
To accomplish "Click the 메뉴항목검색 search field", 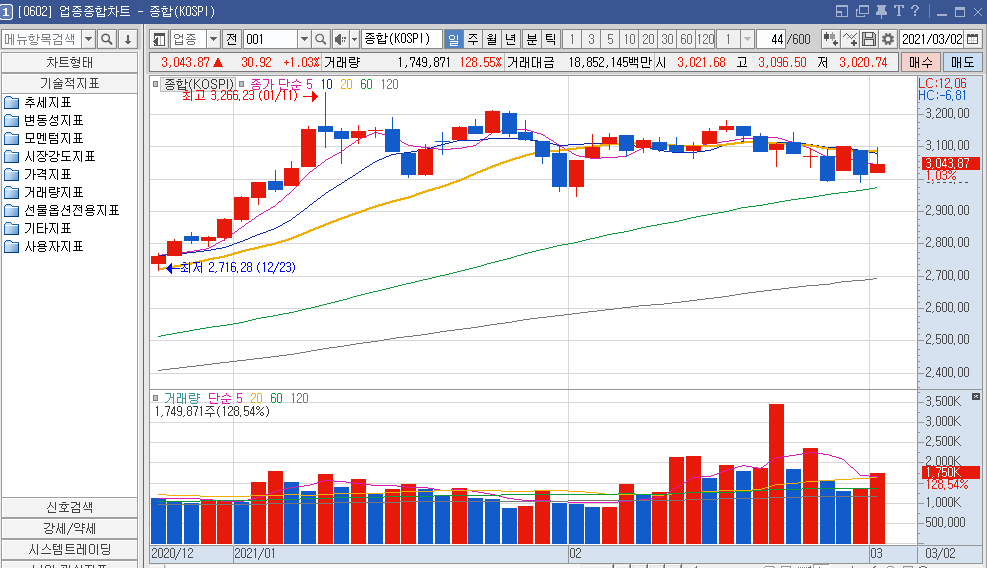I will [41, 39].
